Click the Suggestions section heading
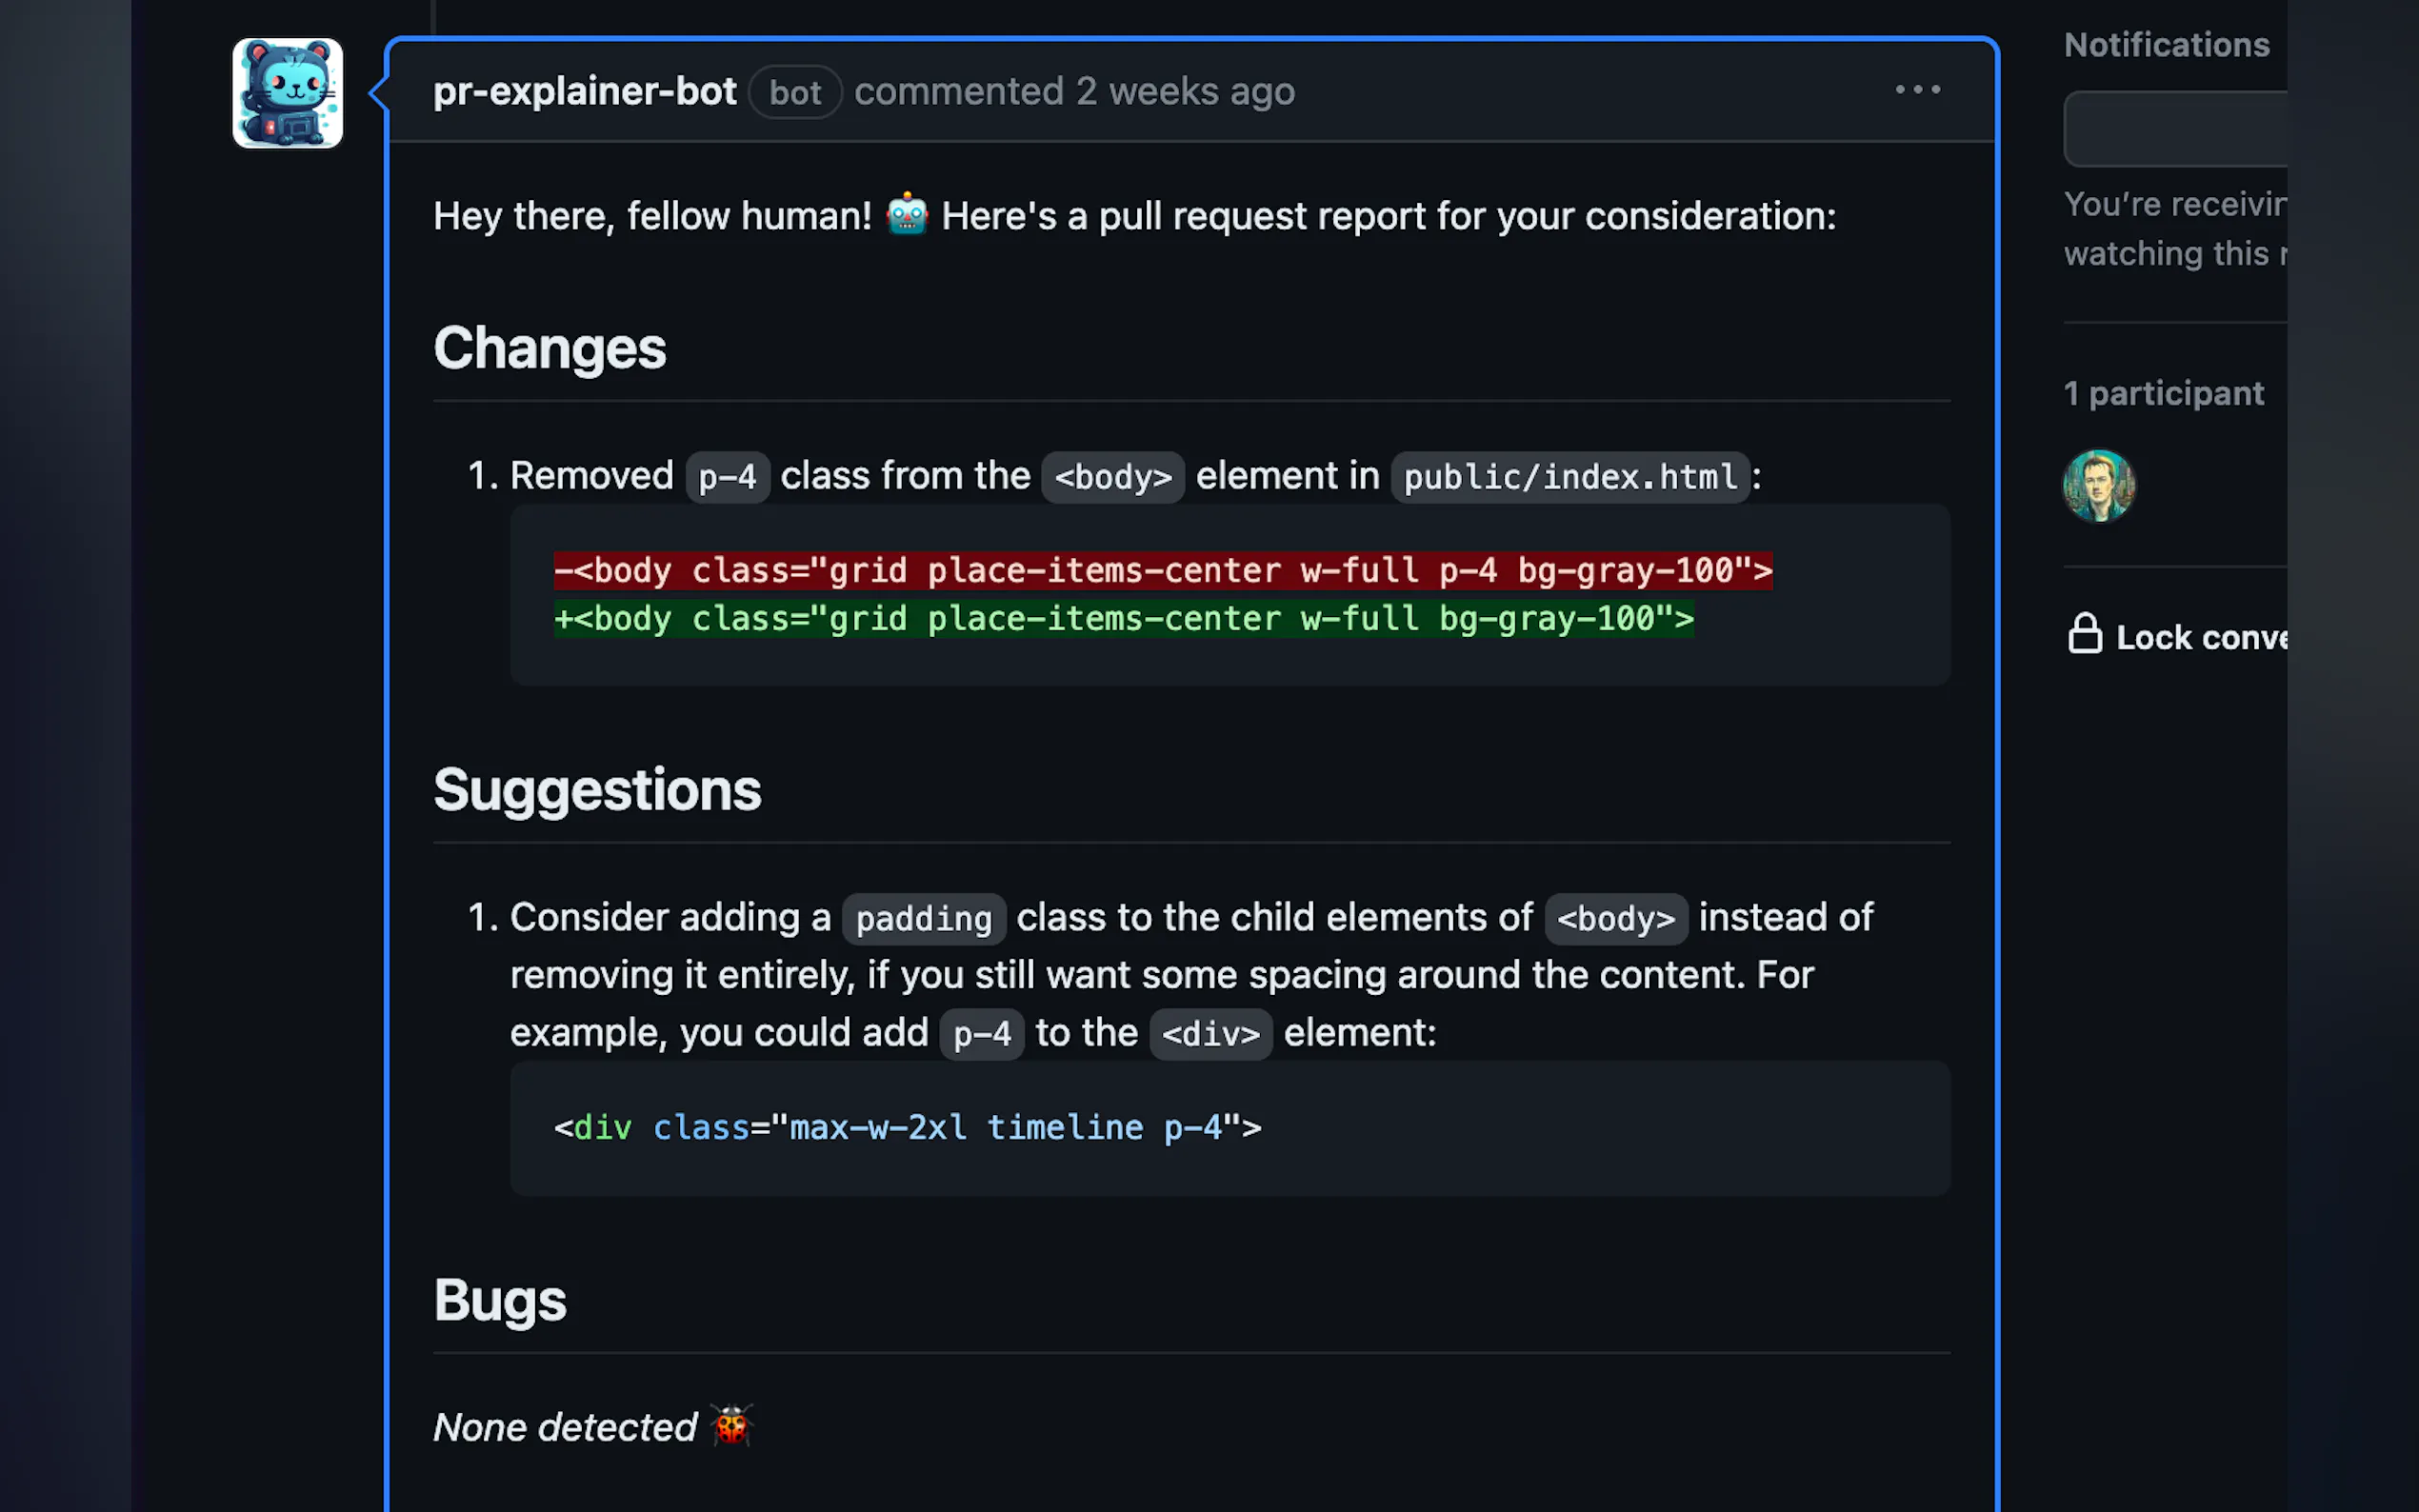 pyautogui.click(x=597, y=790)
